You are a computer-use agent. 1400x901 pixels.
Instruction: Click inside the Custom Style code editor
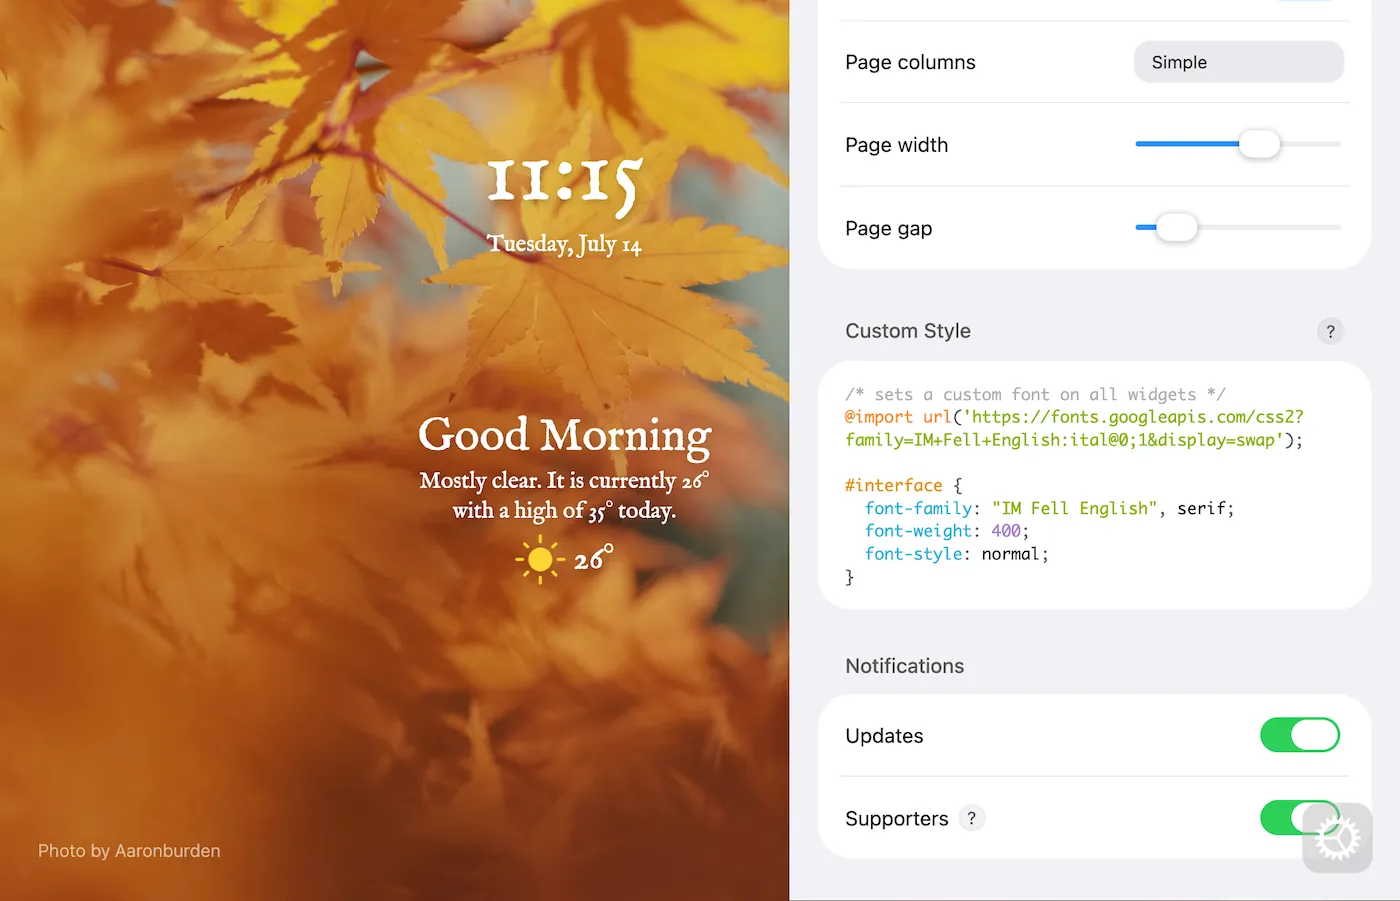pos(1094,485)
